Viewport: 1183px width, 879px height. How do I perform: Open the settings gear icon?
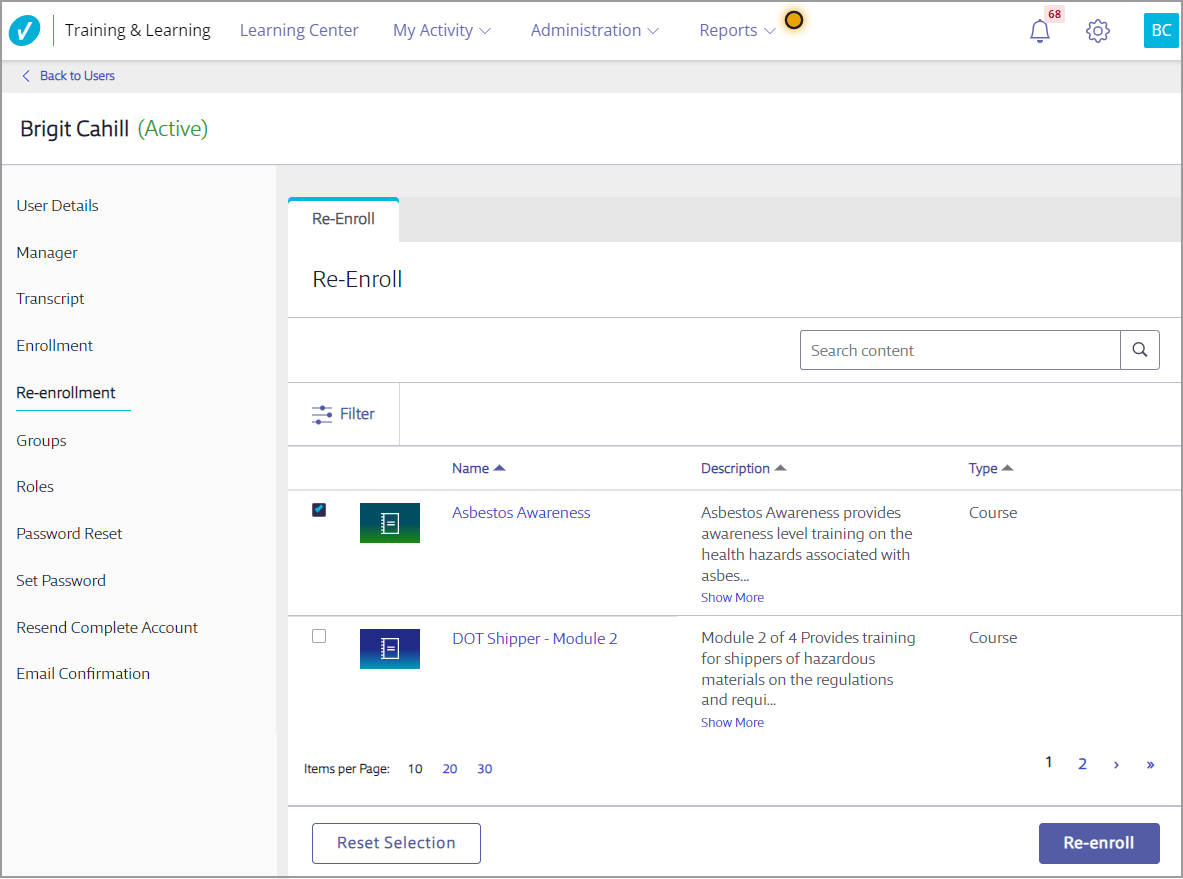1098,31
